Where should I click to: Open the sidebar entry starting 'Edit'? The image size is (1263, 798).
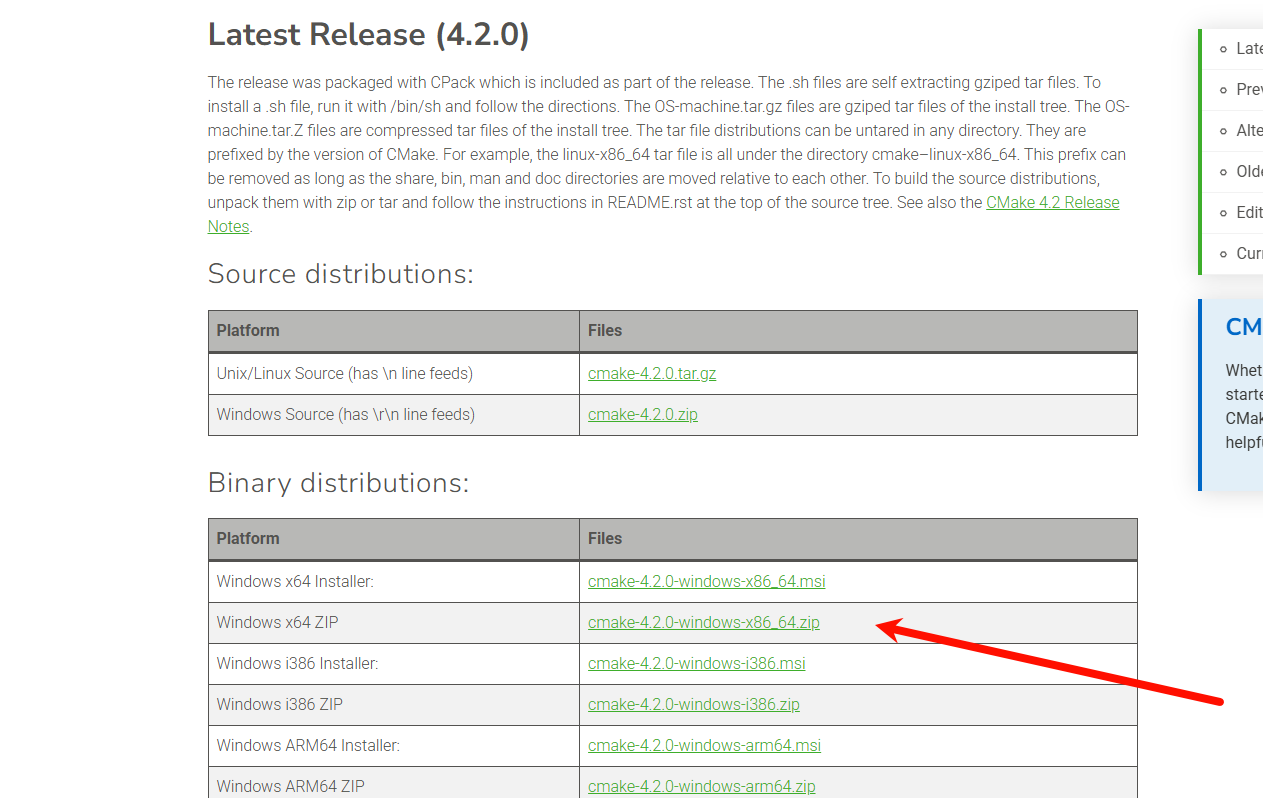pos(1248,212)
